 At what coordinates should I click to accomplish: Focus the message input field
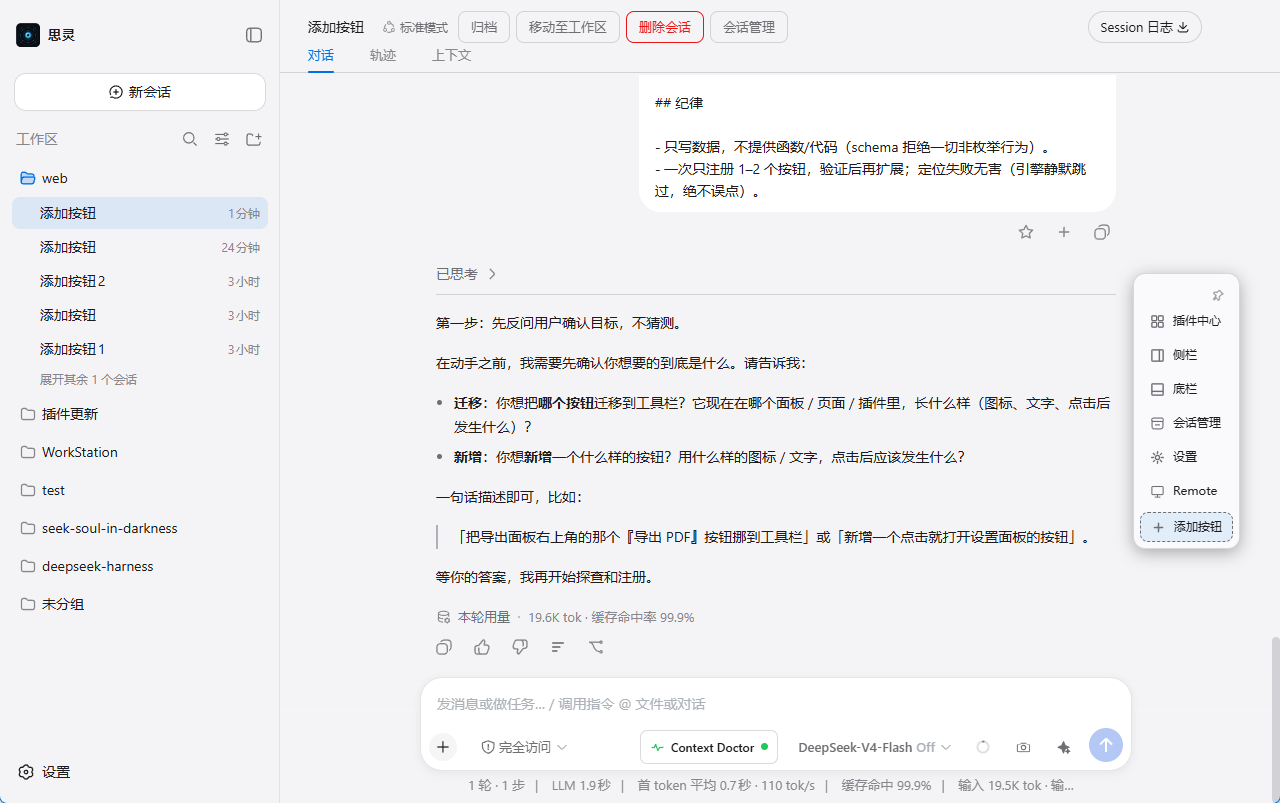click(x=775, y=704)
